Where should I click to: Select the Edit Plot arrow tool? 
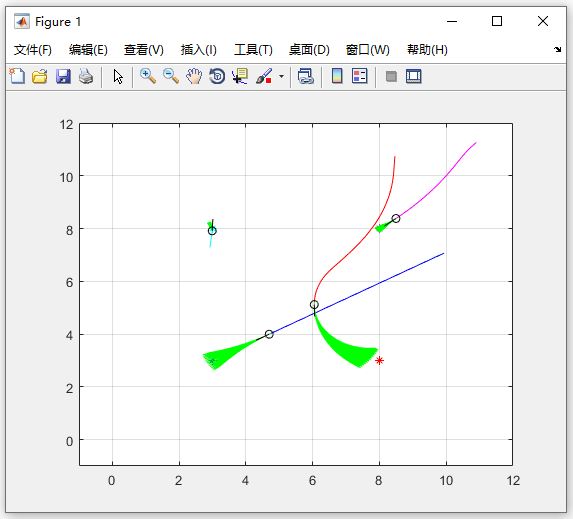tap(118, 77)
